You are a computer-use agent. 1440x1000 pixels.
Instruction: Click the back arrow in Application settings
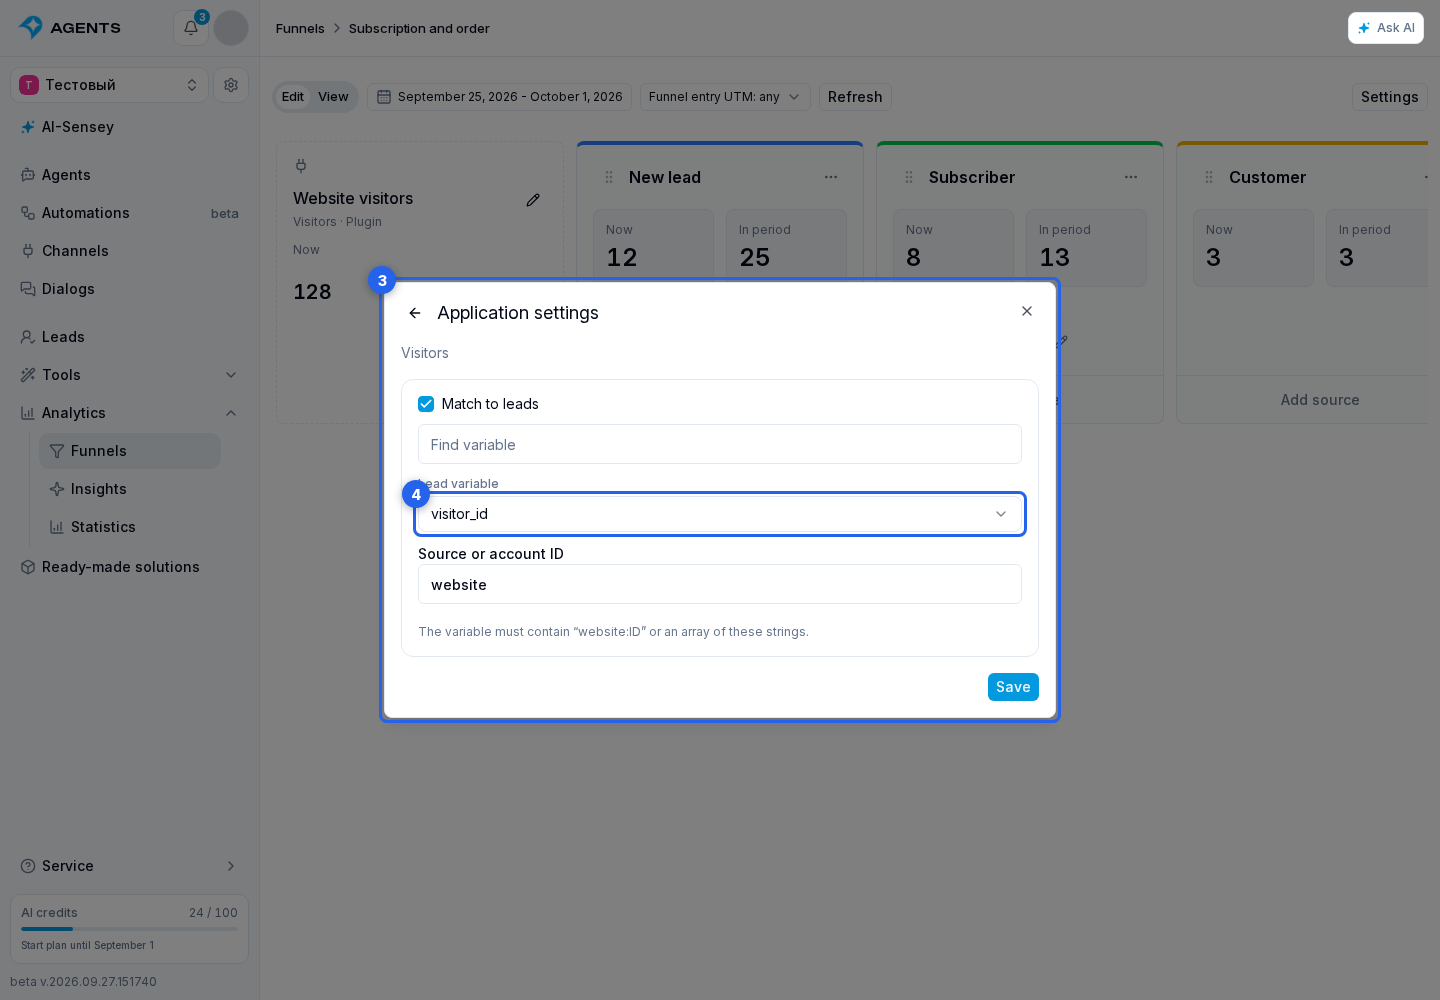[415, 313]
